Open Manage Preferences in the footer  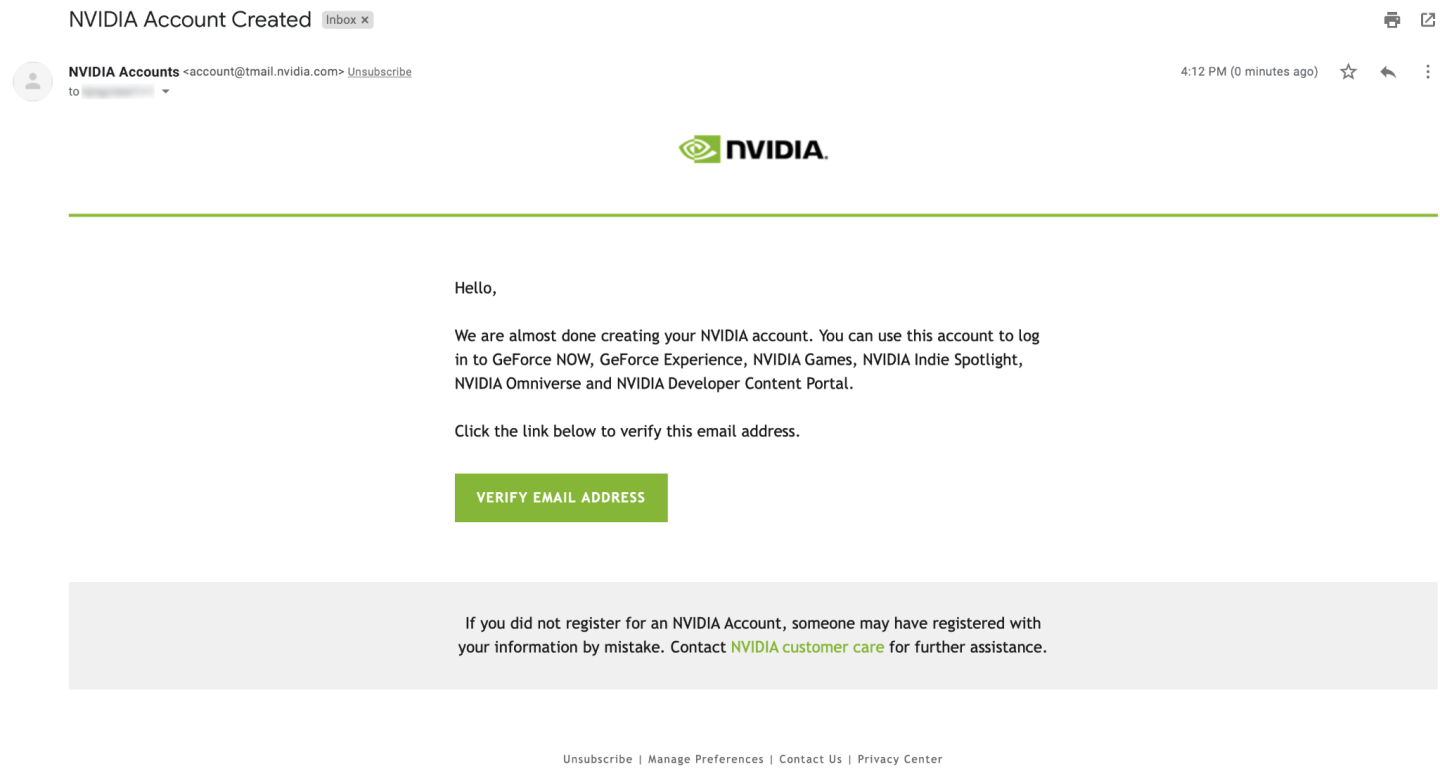[705, 759]
